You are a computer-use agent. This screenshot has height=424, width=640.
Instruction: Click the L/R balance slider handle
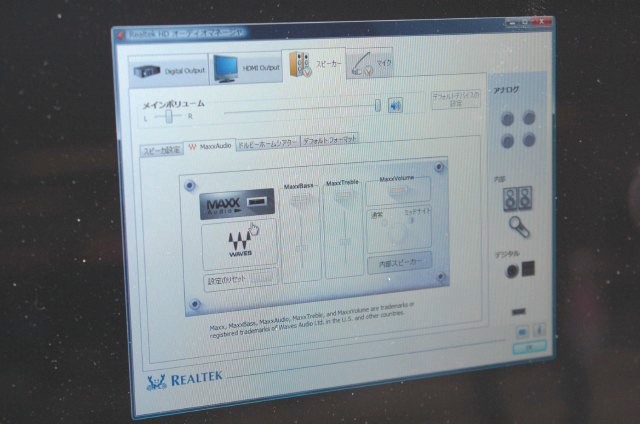pyautogui.click(x=169, y=117)
